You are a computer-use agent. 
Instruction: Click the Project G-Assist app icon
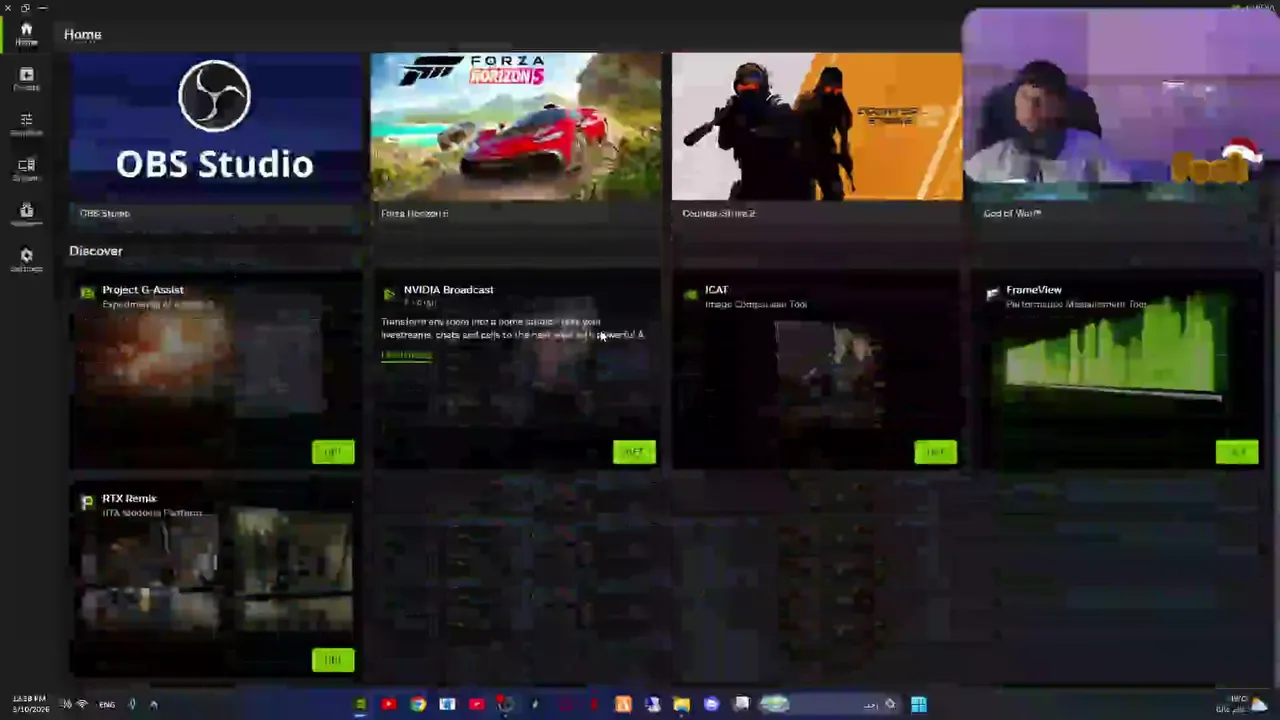(x=87, y=294)
